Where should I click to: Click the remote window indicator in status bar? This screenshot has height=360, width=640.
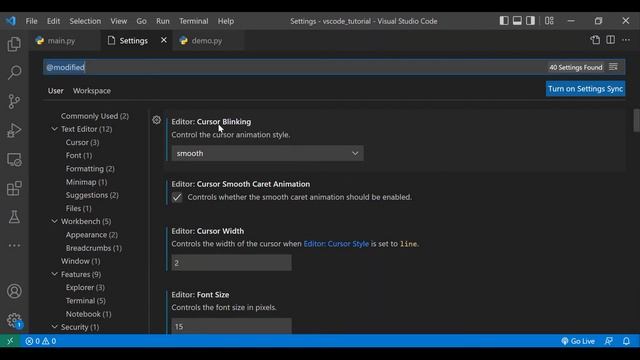(10, 341)
